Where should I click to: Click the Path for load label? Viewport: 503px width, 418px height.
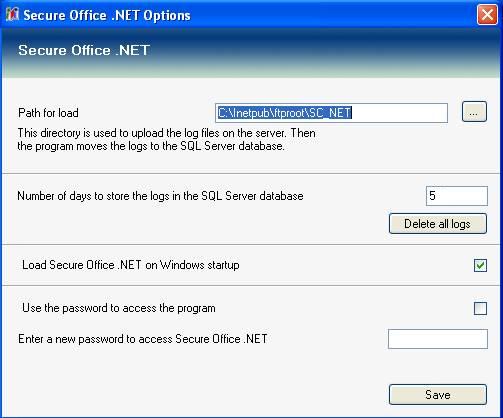[x=48, y=113]
